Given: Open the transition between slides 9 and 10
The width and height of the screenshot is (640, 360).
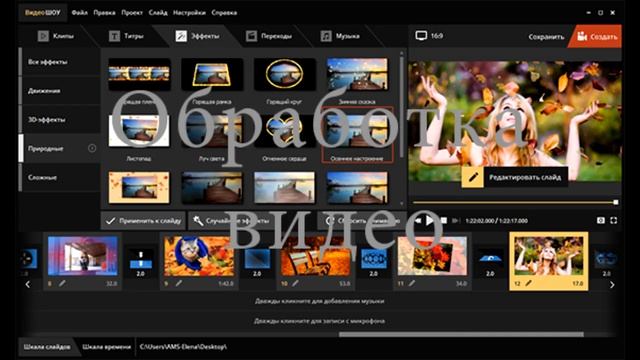Looking at the screenshot, I should pyautogui.click(x=257, y=259).
